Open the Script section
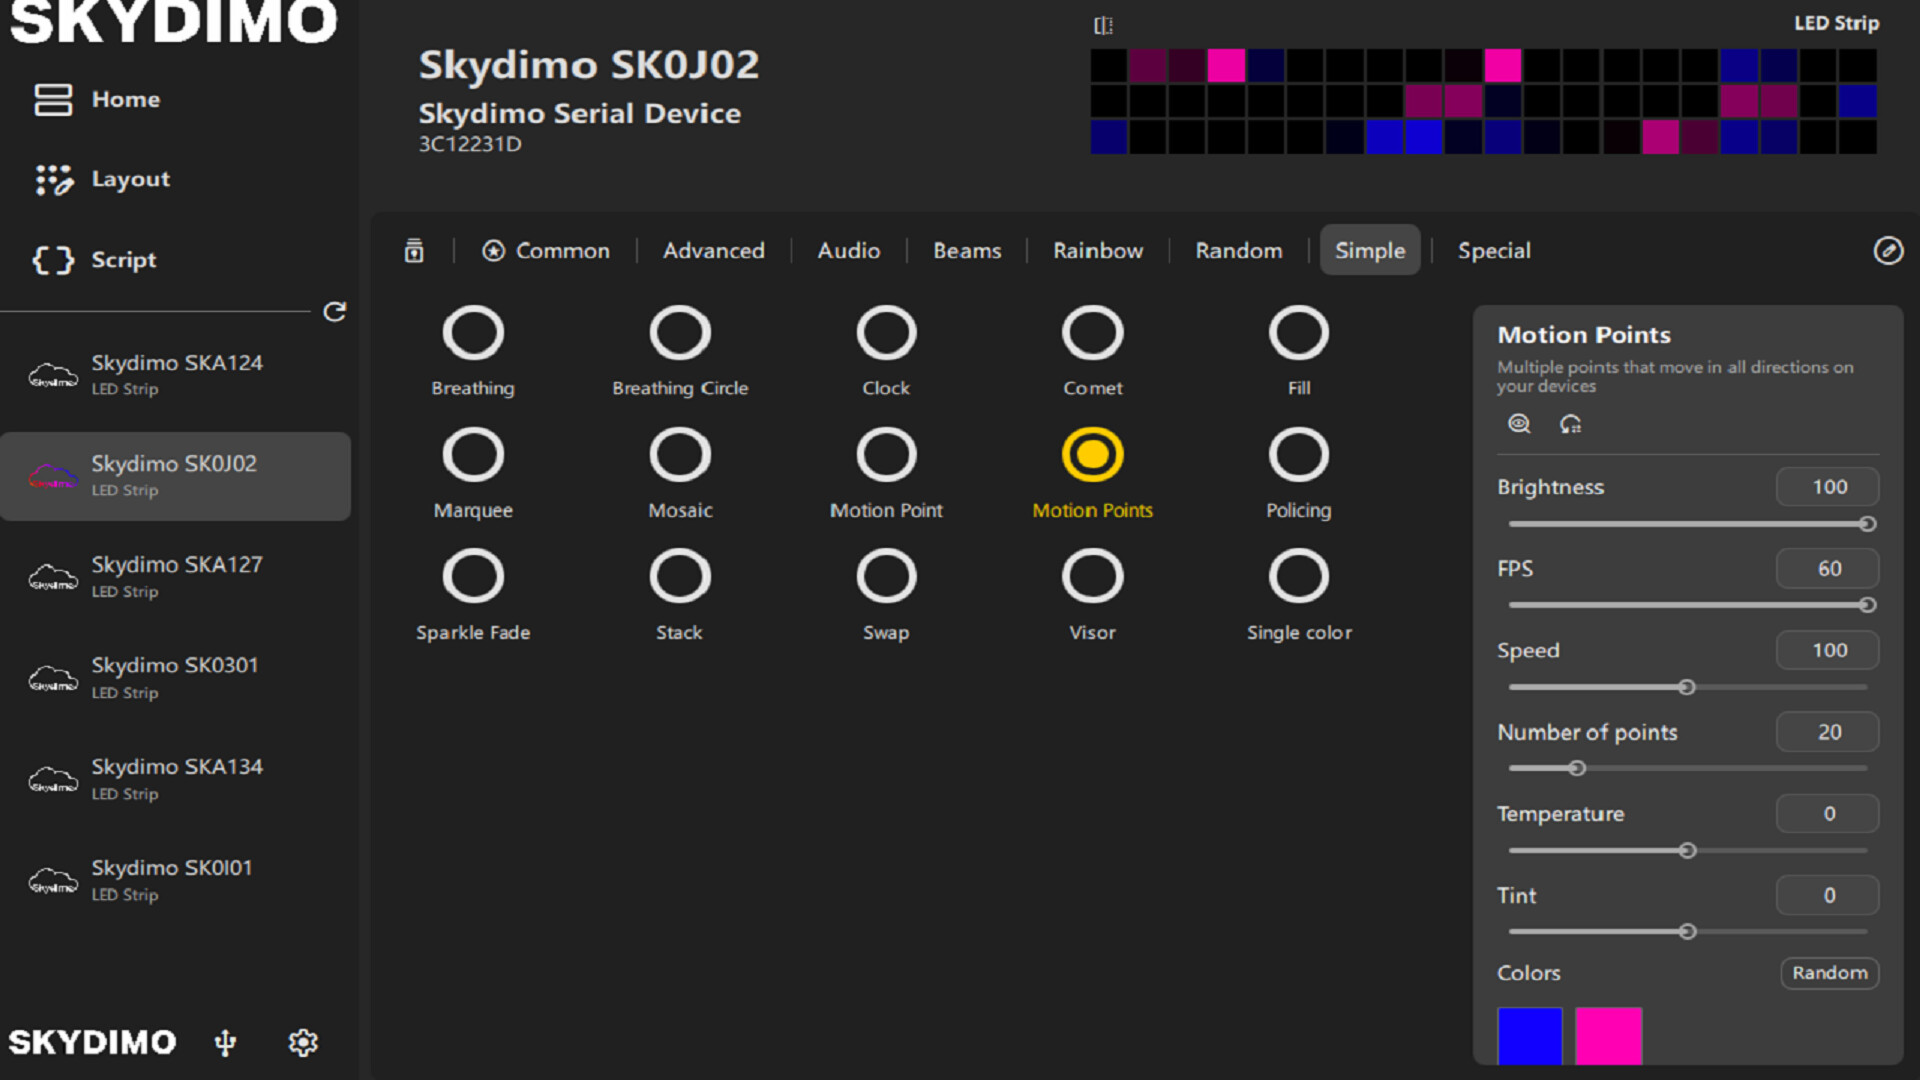 [122, 260]
